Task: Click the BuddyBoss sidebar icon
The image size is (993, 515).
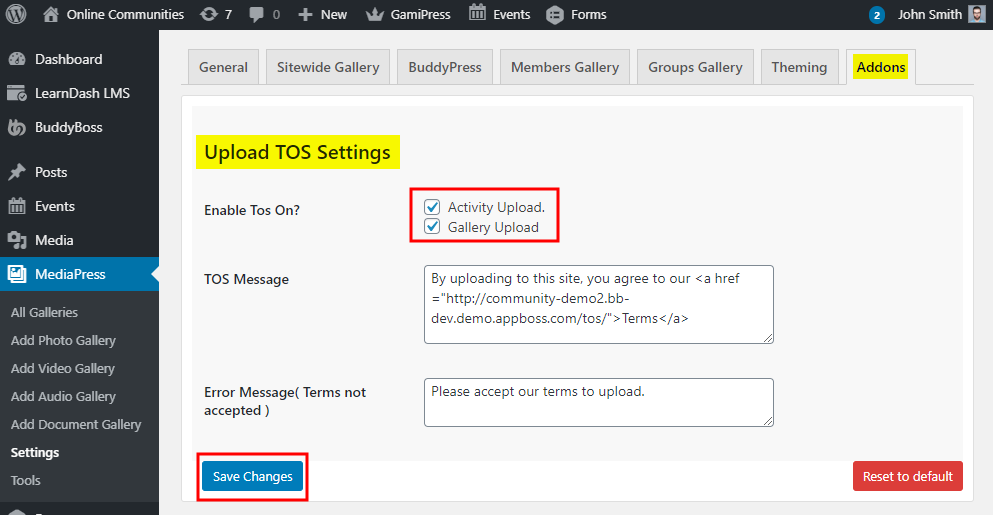Action: 16,127
